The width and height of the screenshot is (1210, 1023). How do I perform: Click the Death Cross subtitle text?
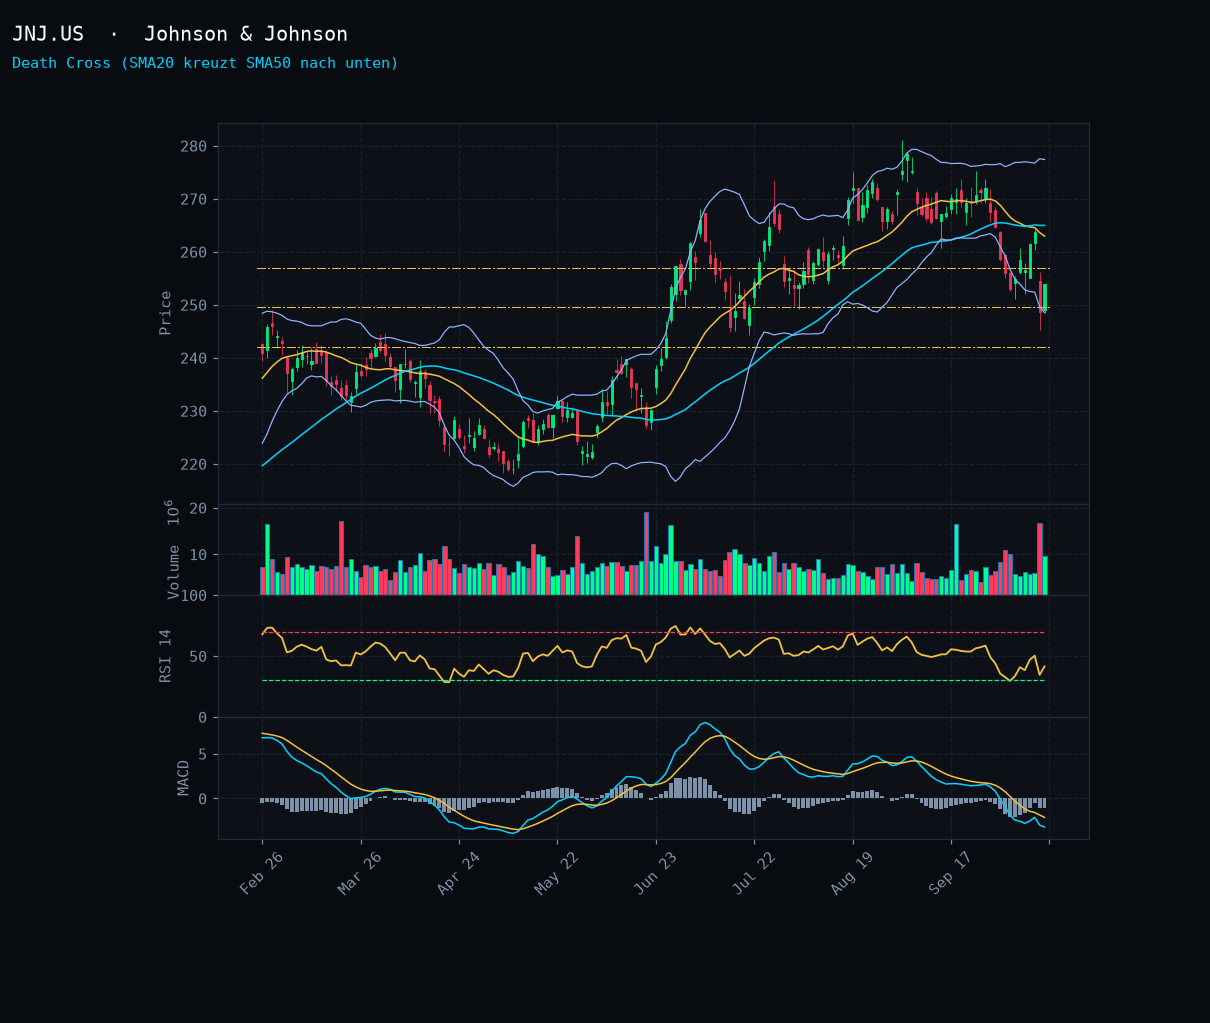point(205,63)
